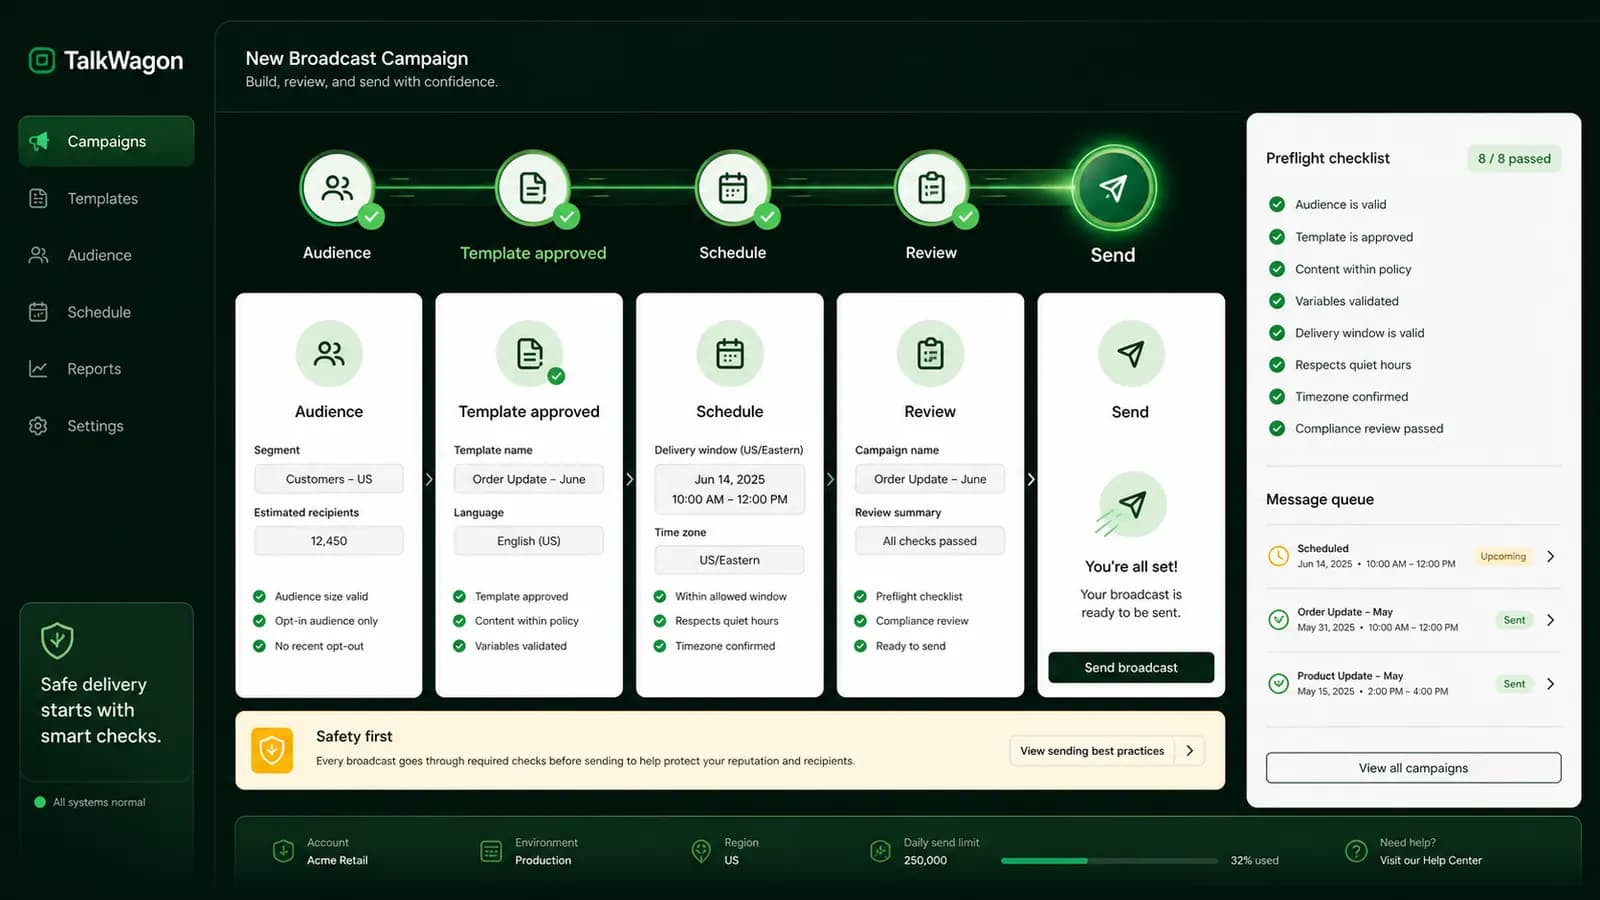Open the delivery window Jun 14, 2025 field
Screen dimensions: 1600x900
pyautogui.click(x=730, y=489)
